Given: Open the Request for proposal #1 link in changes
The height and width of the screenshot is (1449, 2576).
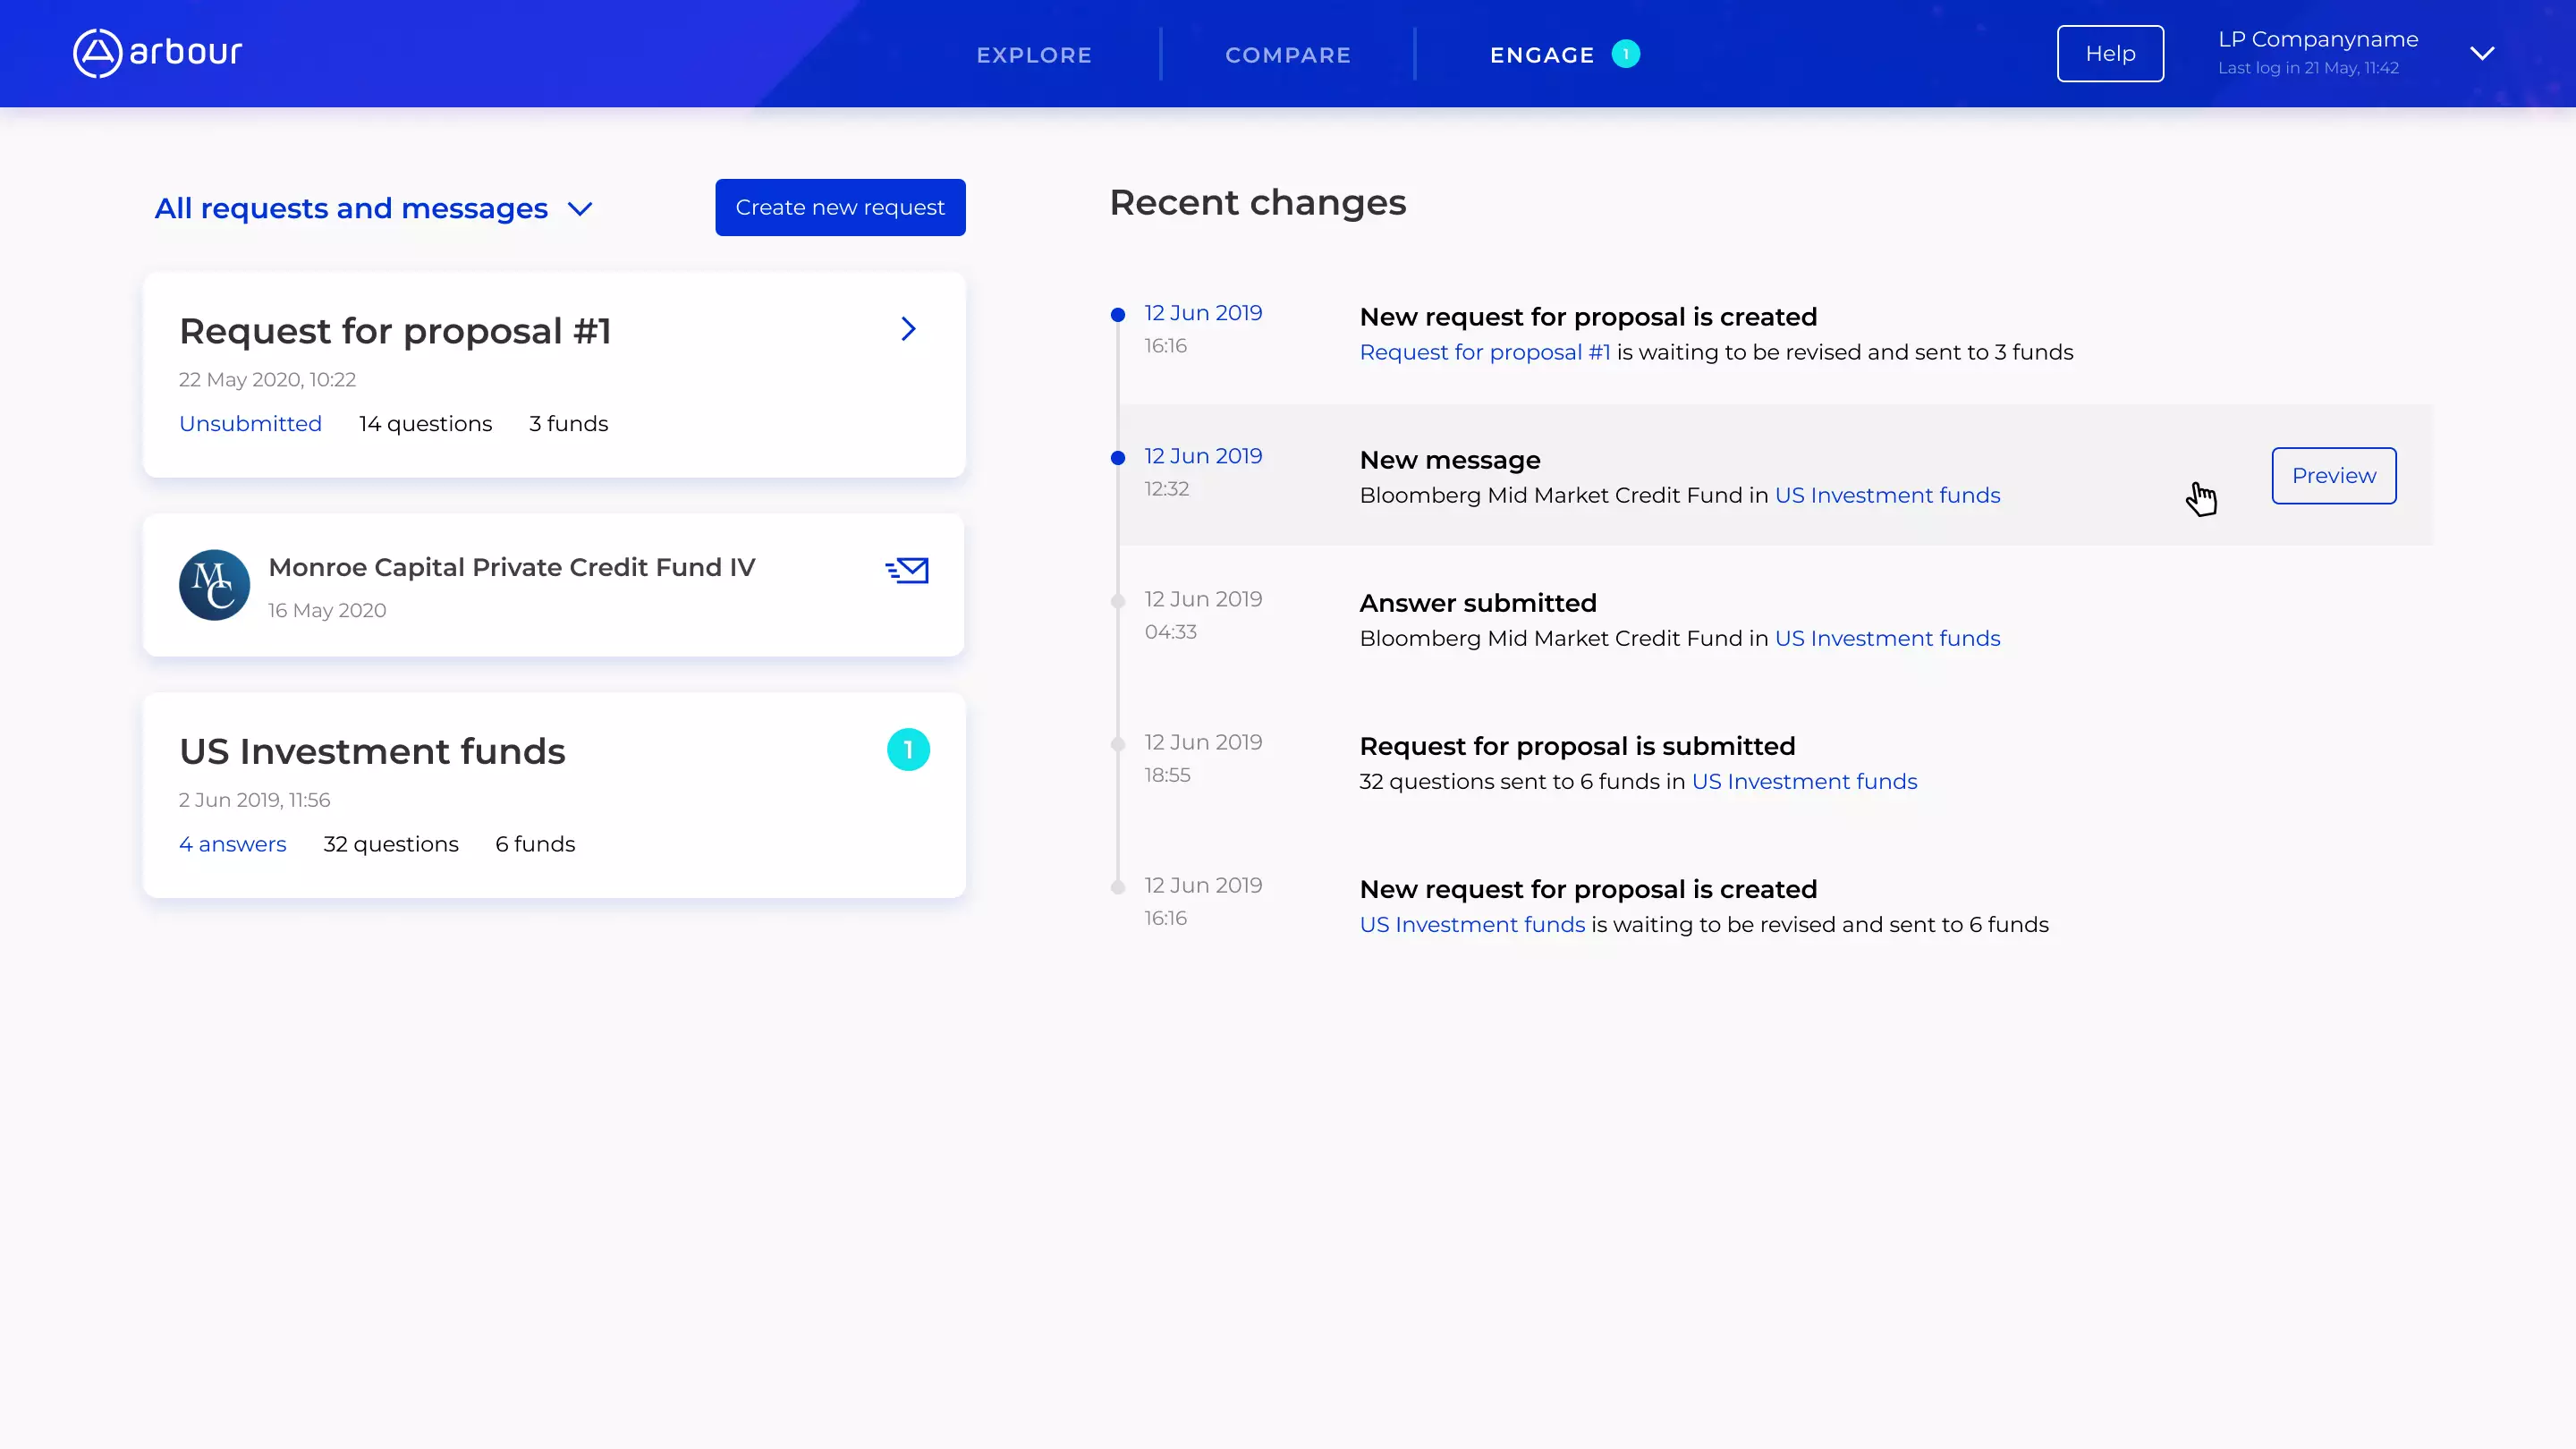Looking at the screenshot, I should tap(1484, 353).
